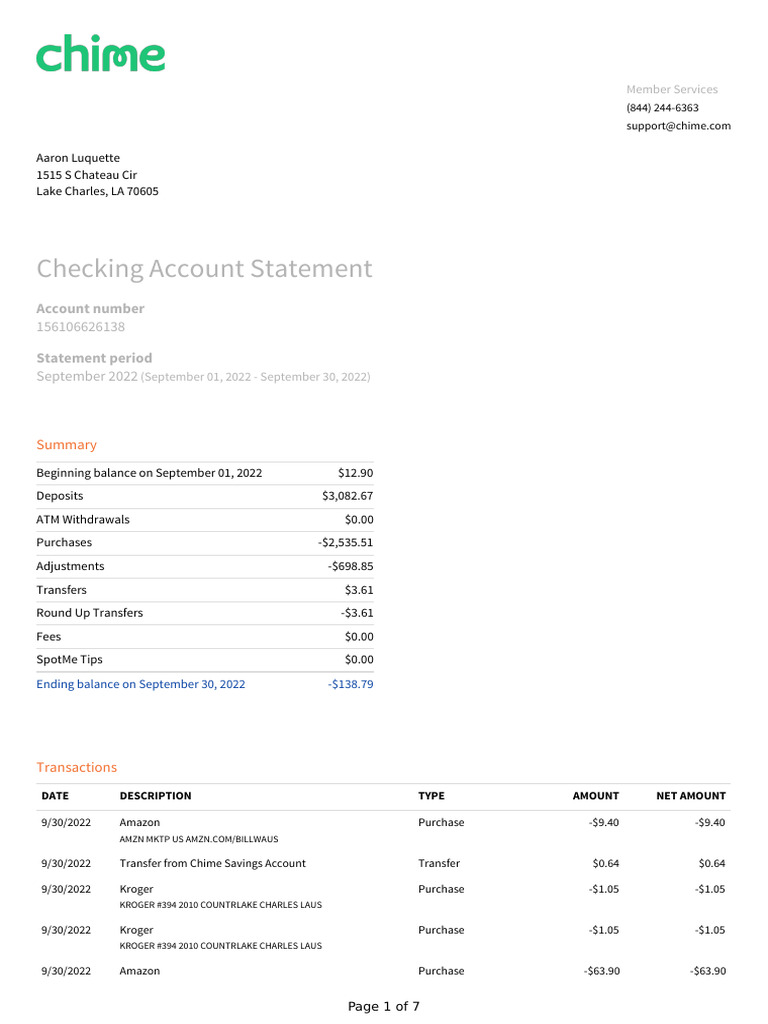Click the Round Up Transfers row label

[x=89, y=613]
